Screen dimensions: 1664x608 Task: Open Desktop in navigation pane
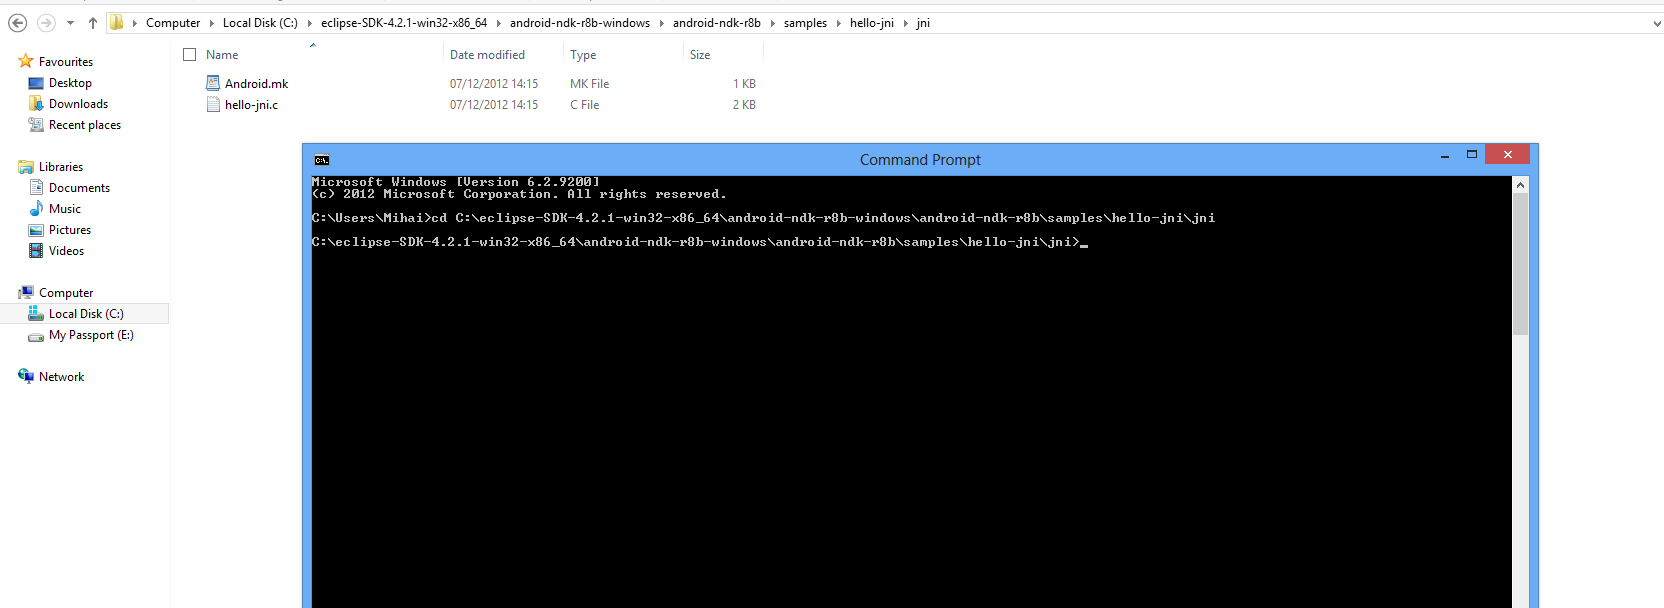pyautogui.click(x=70, y=83)
